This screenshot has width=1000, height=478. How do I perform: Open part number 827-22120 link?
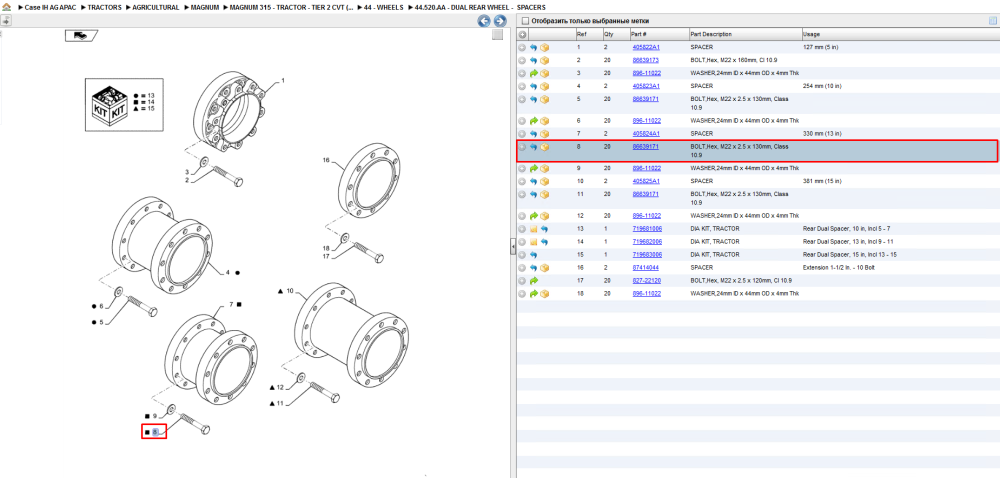click(x=647, y=281)
